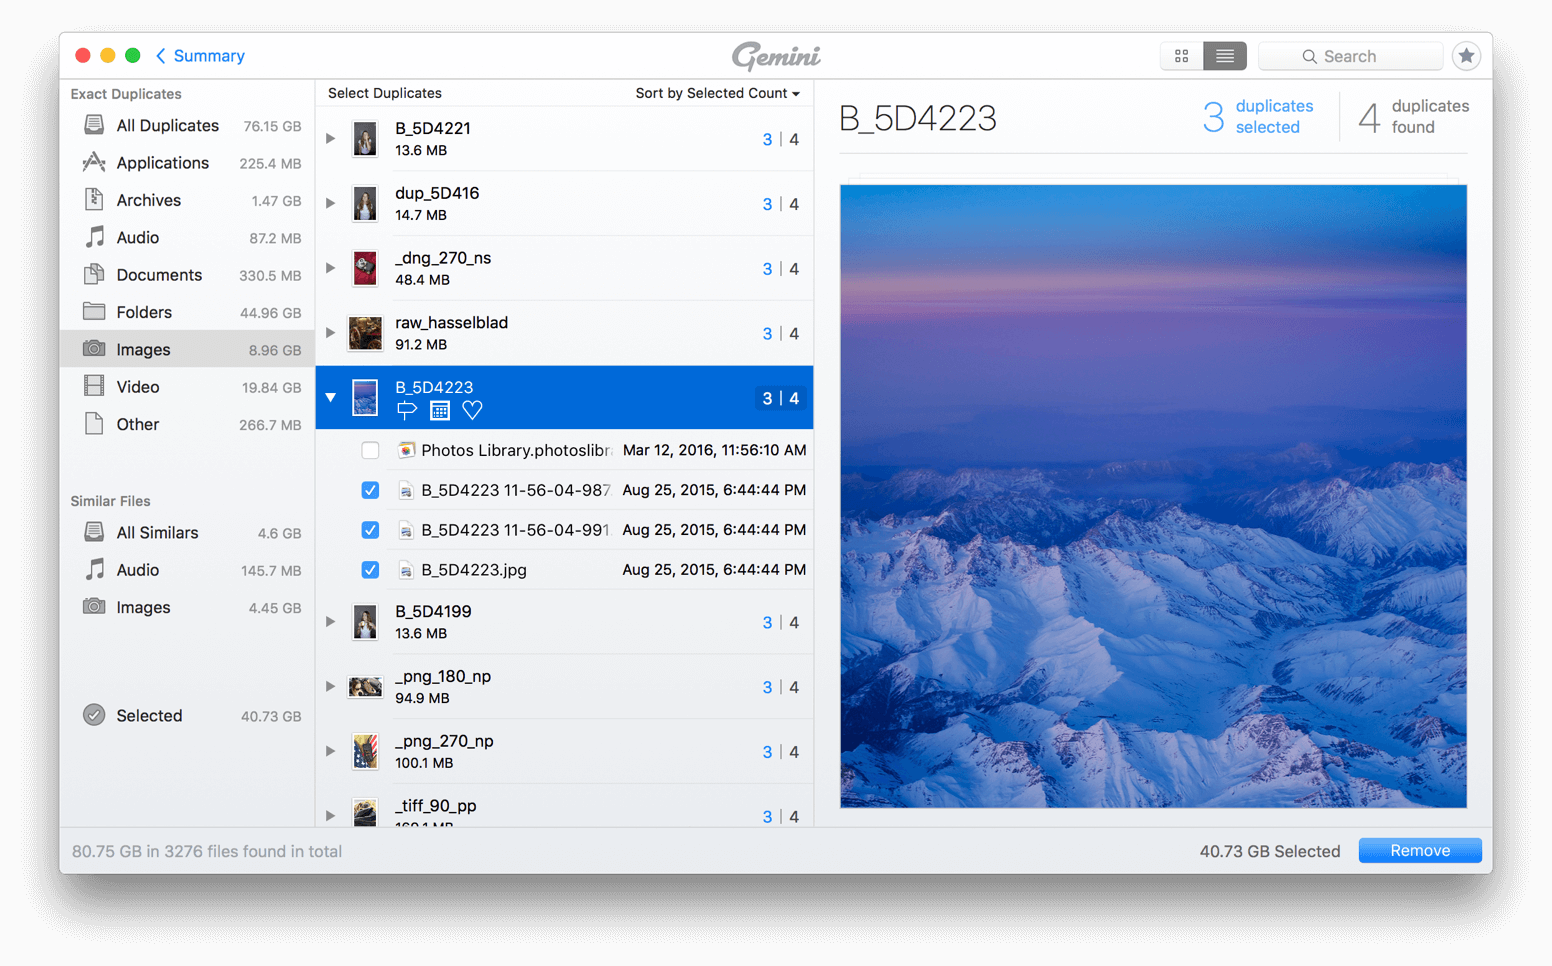The width and height of the screenshot is (1552, 966).
Task: Click the Applications sidebar icon
Action: click(x=94, y=162)
